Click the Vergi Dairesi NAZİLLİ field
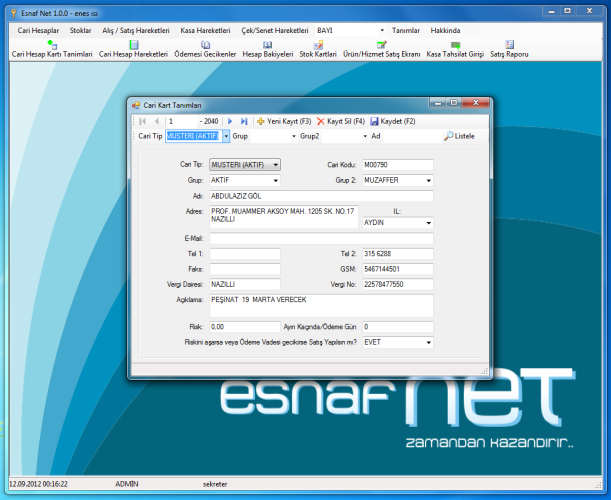This screenshot has width=611, height=500. pyautogui.click(x=245, y=284)
